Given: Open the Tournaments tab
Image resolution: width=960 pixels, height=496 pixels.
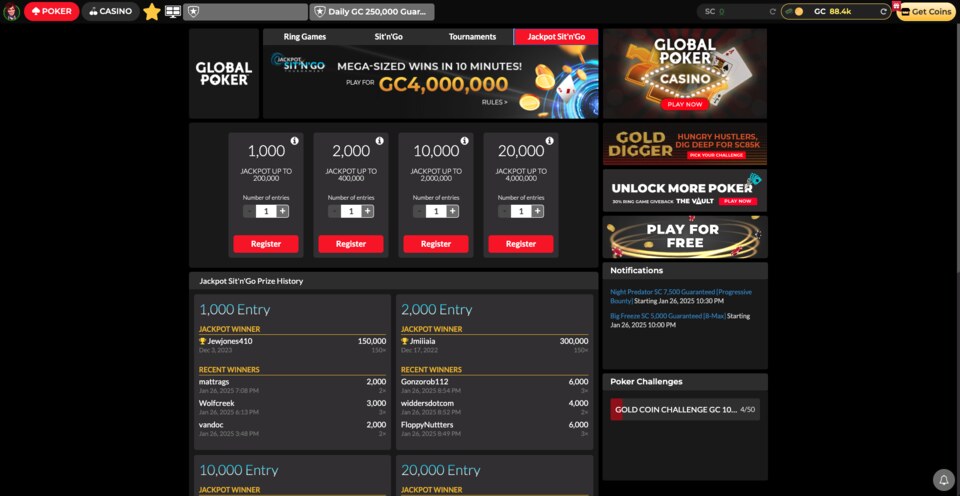Looking at the screenshot, I should [472, 37].
